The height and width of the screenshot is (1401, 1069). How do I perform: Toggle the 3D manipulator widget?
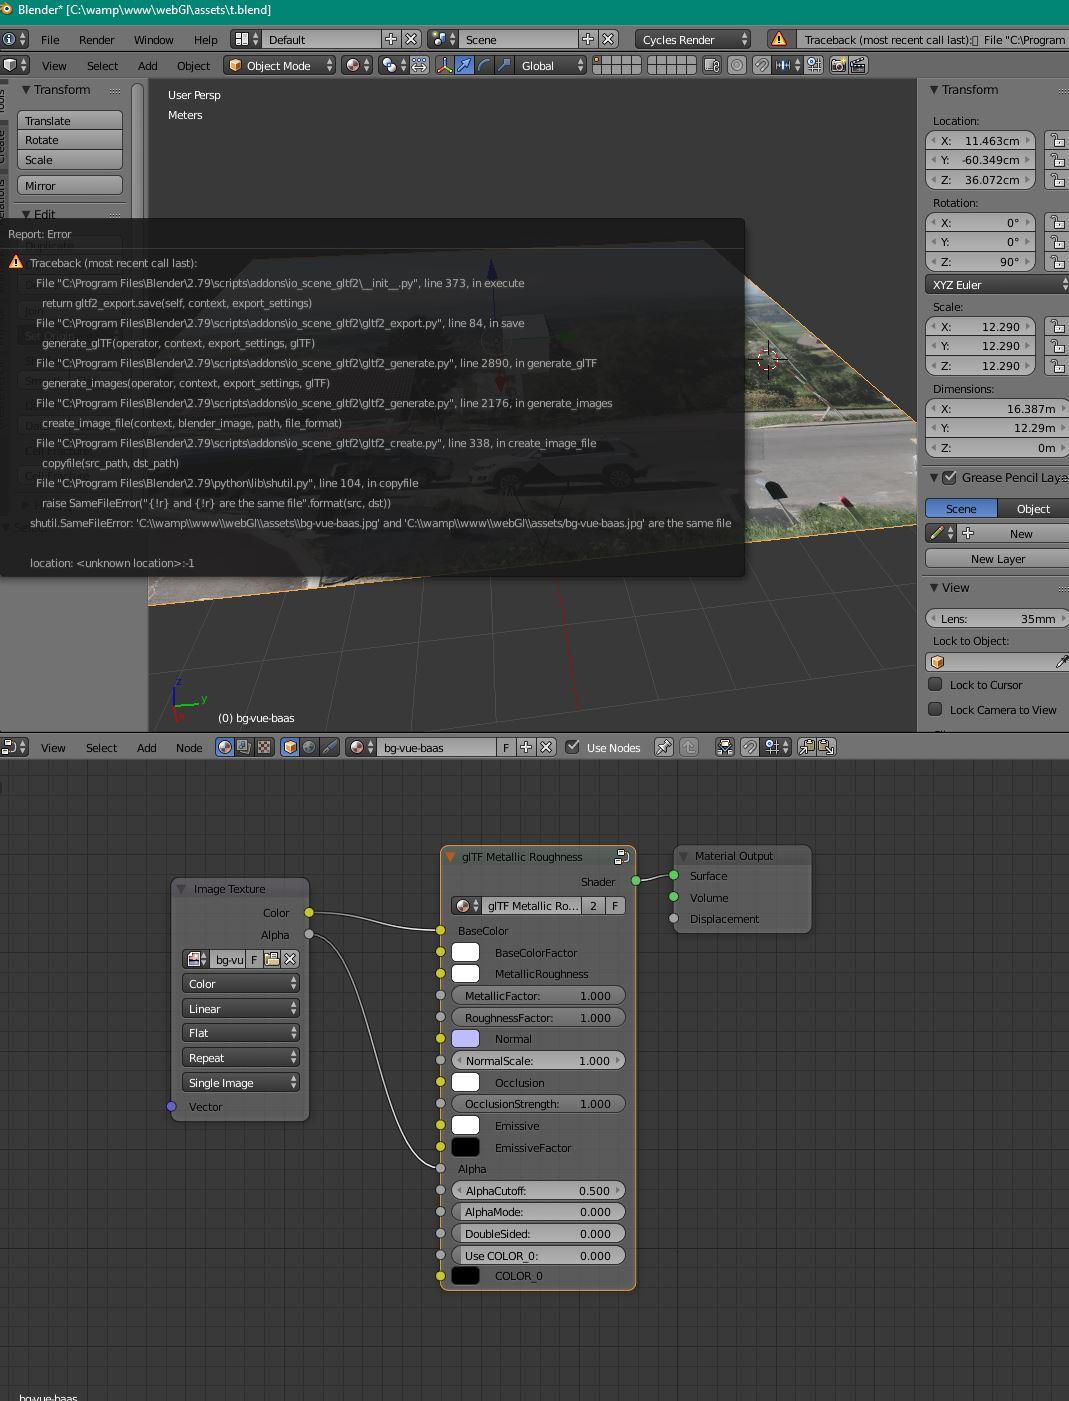(x=445, y=65)
